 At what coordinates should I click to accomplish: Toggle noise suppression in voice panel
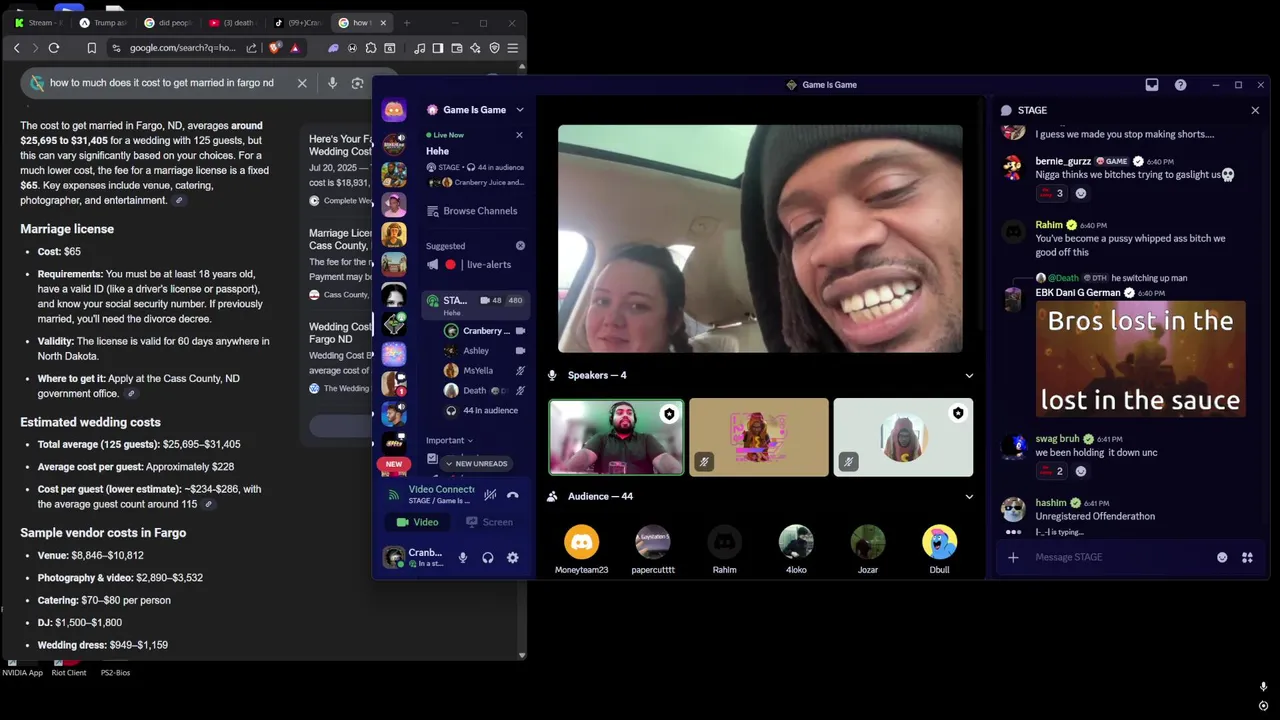(490, 495)
